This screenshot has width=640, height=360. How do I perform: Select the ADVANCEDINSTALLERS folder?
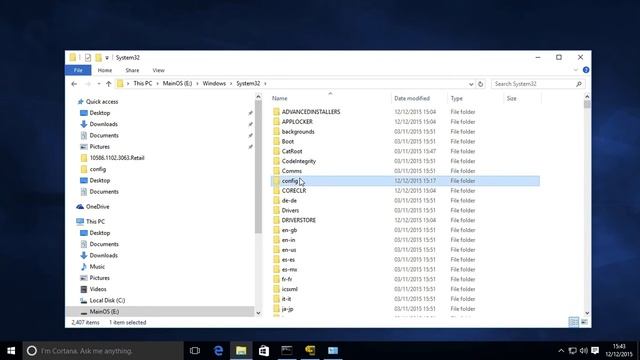click(x=311, y=112)
